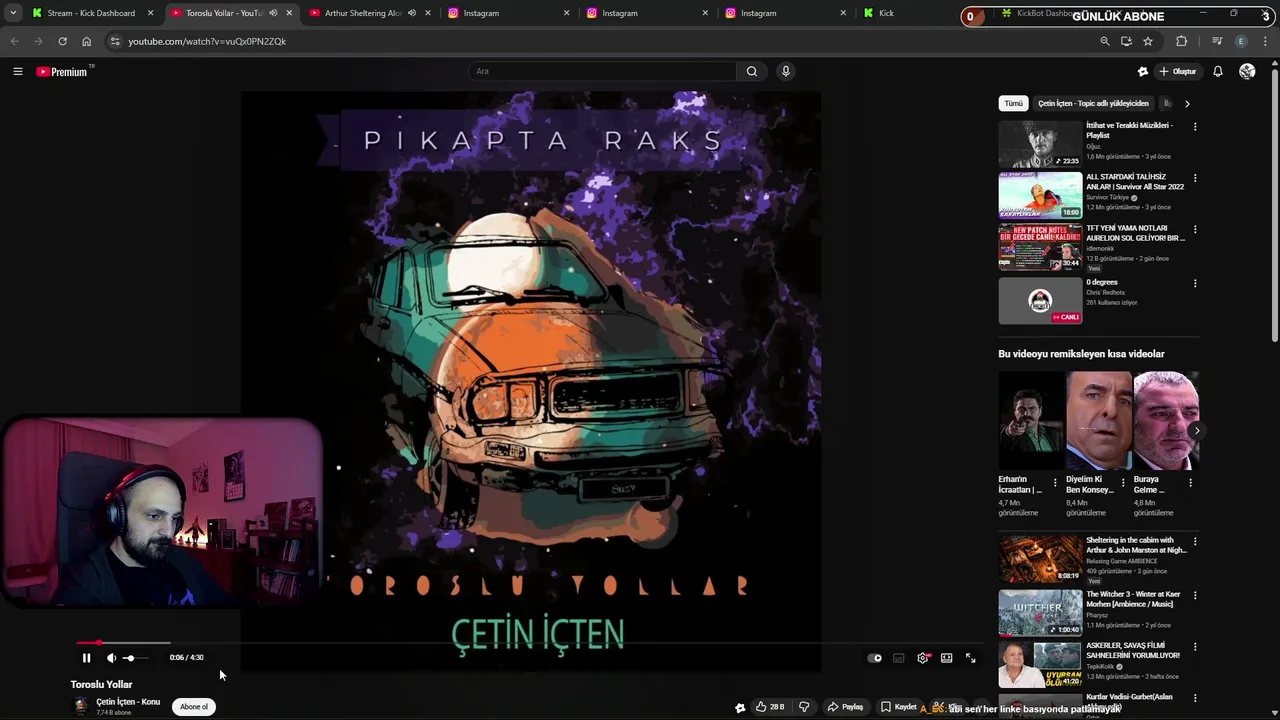Show more filter chips with arrow
This screenshot has width=1280, height=720.
1187,104
